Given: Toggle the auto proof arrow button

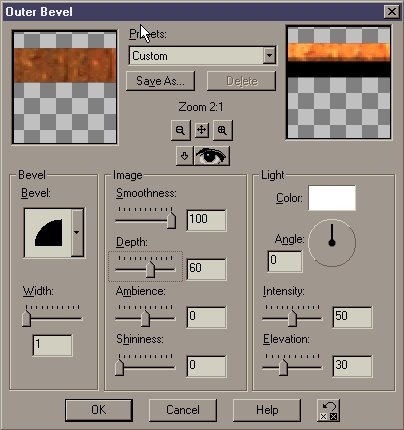Looking at the screenshot, I should [185, 156].
